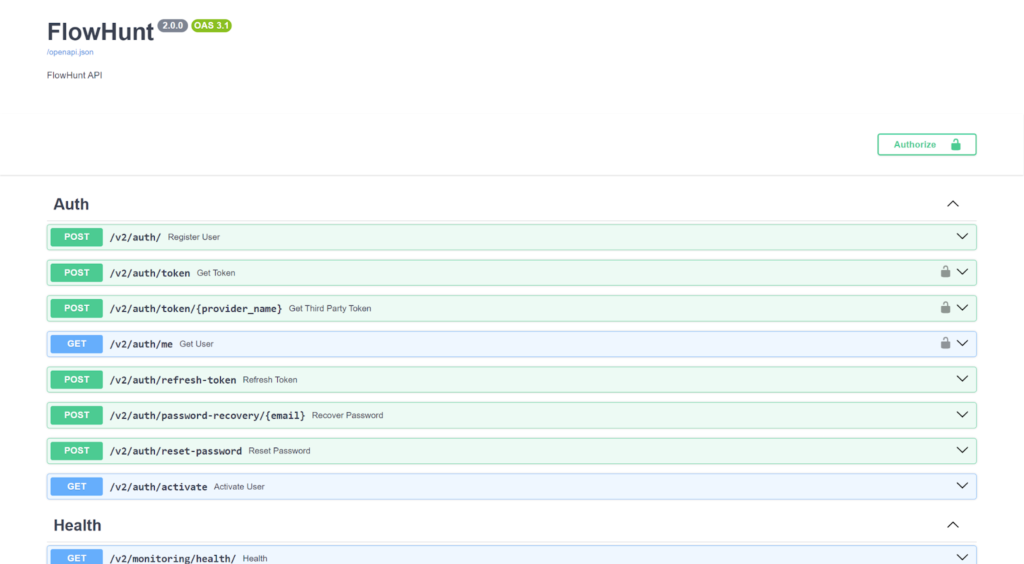
Task: Click the Get Third Party Token summary
Action: (330, 308)
